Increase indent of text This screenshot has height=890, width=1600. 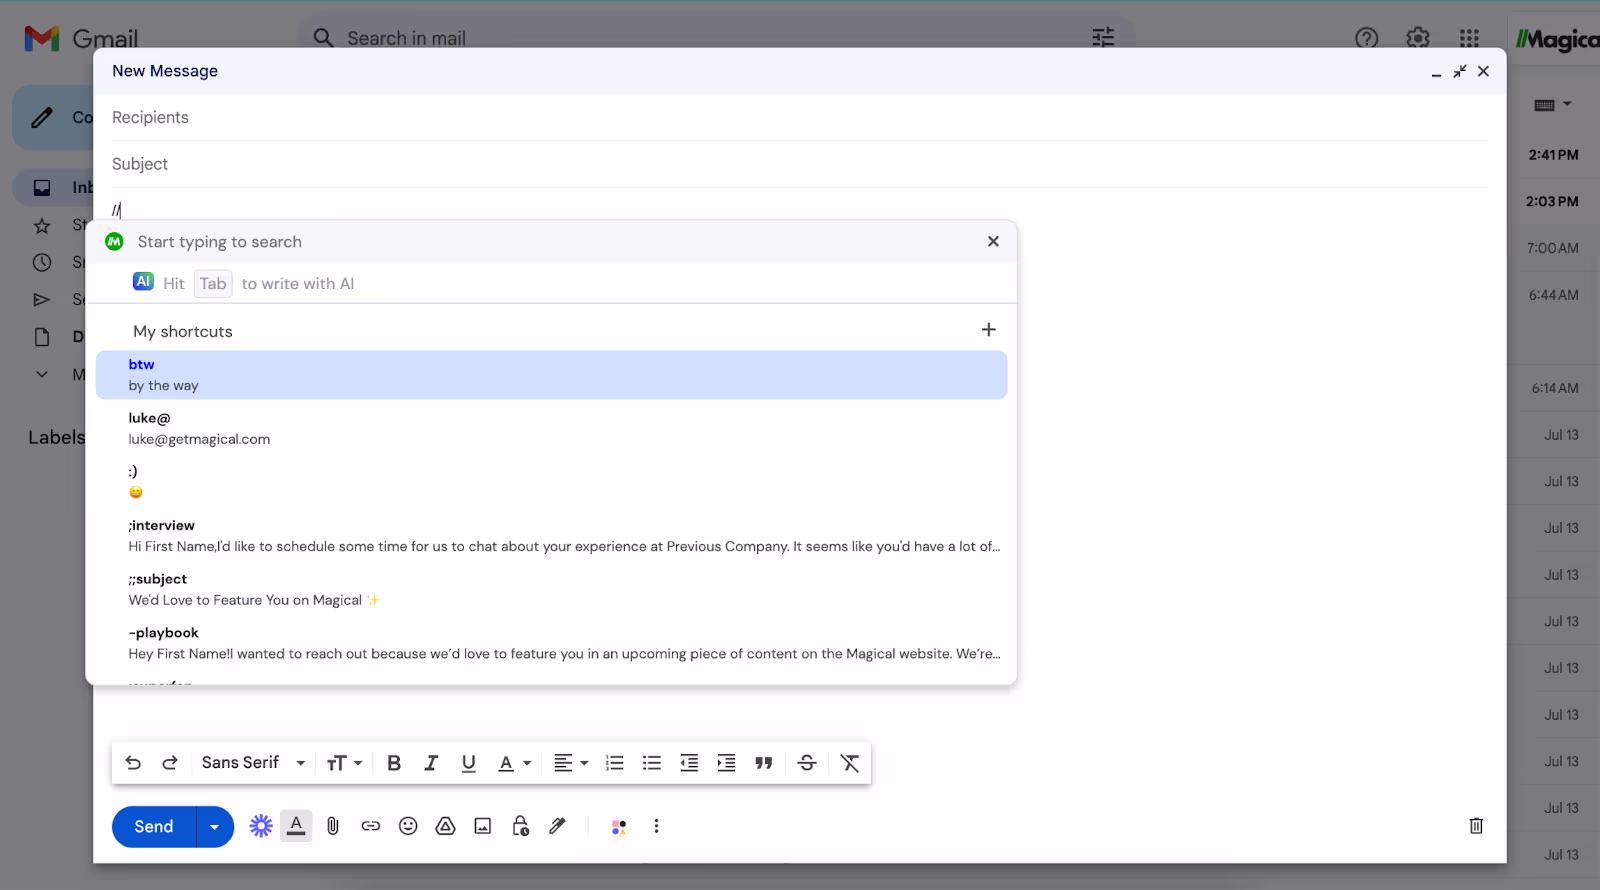(726, 763)
